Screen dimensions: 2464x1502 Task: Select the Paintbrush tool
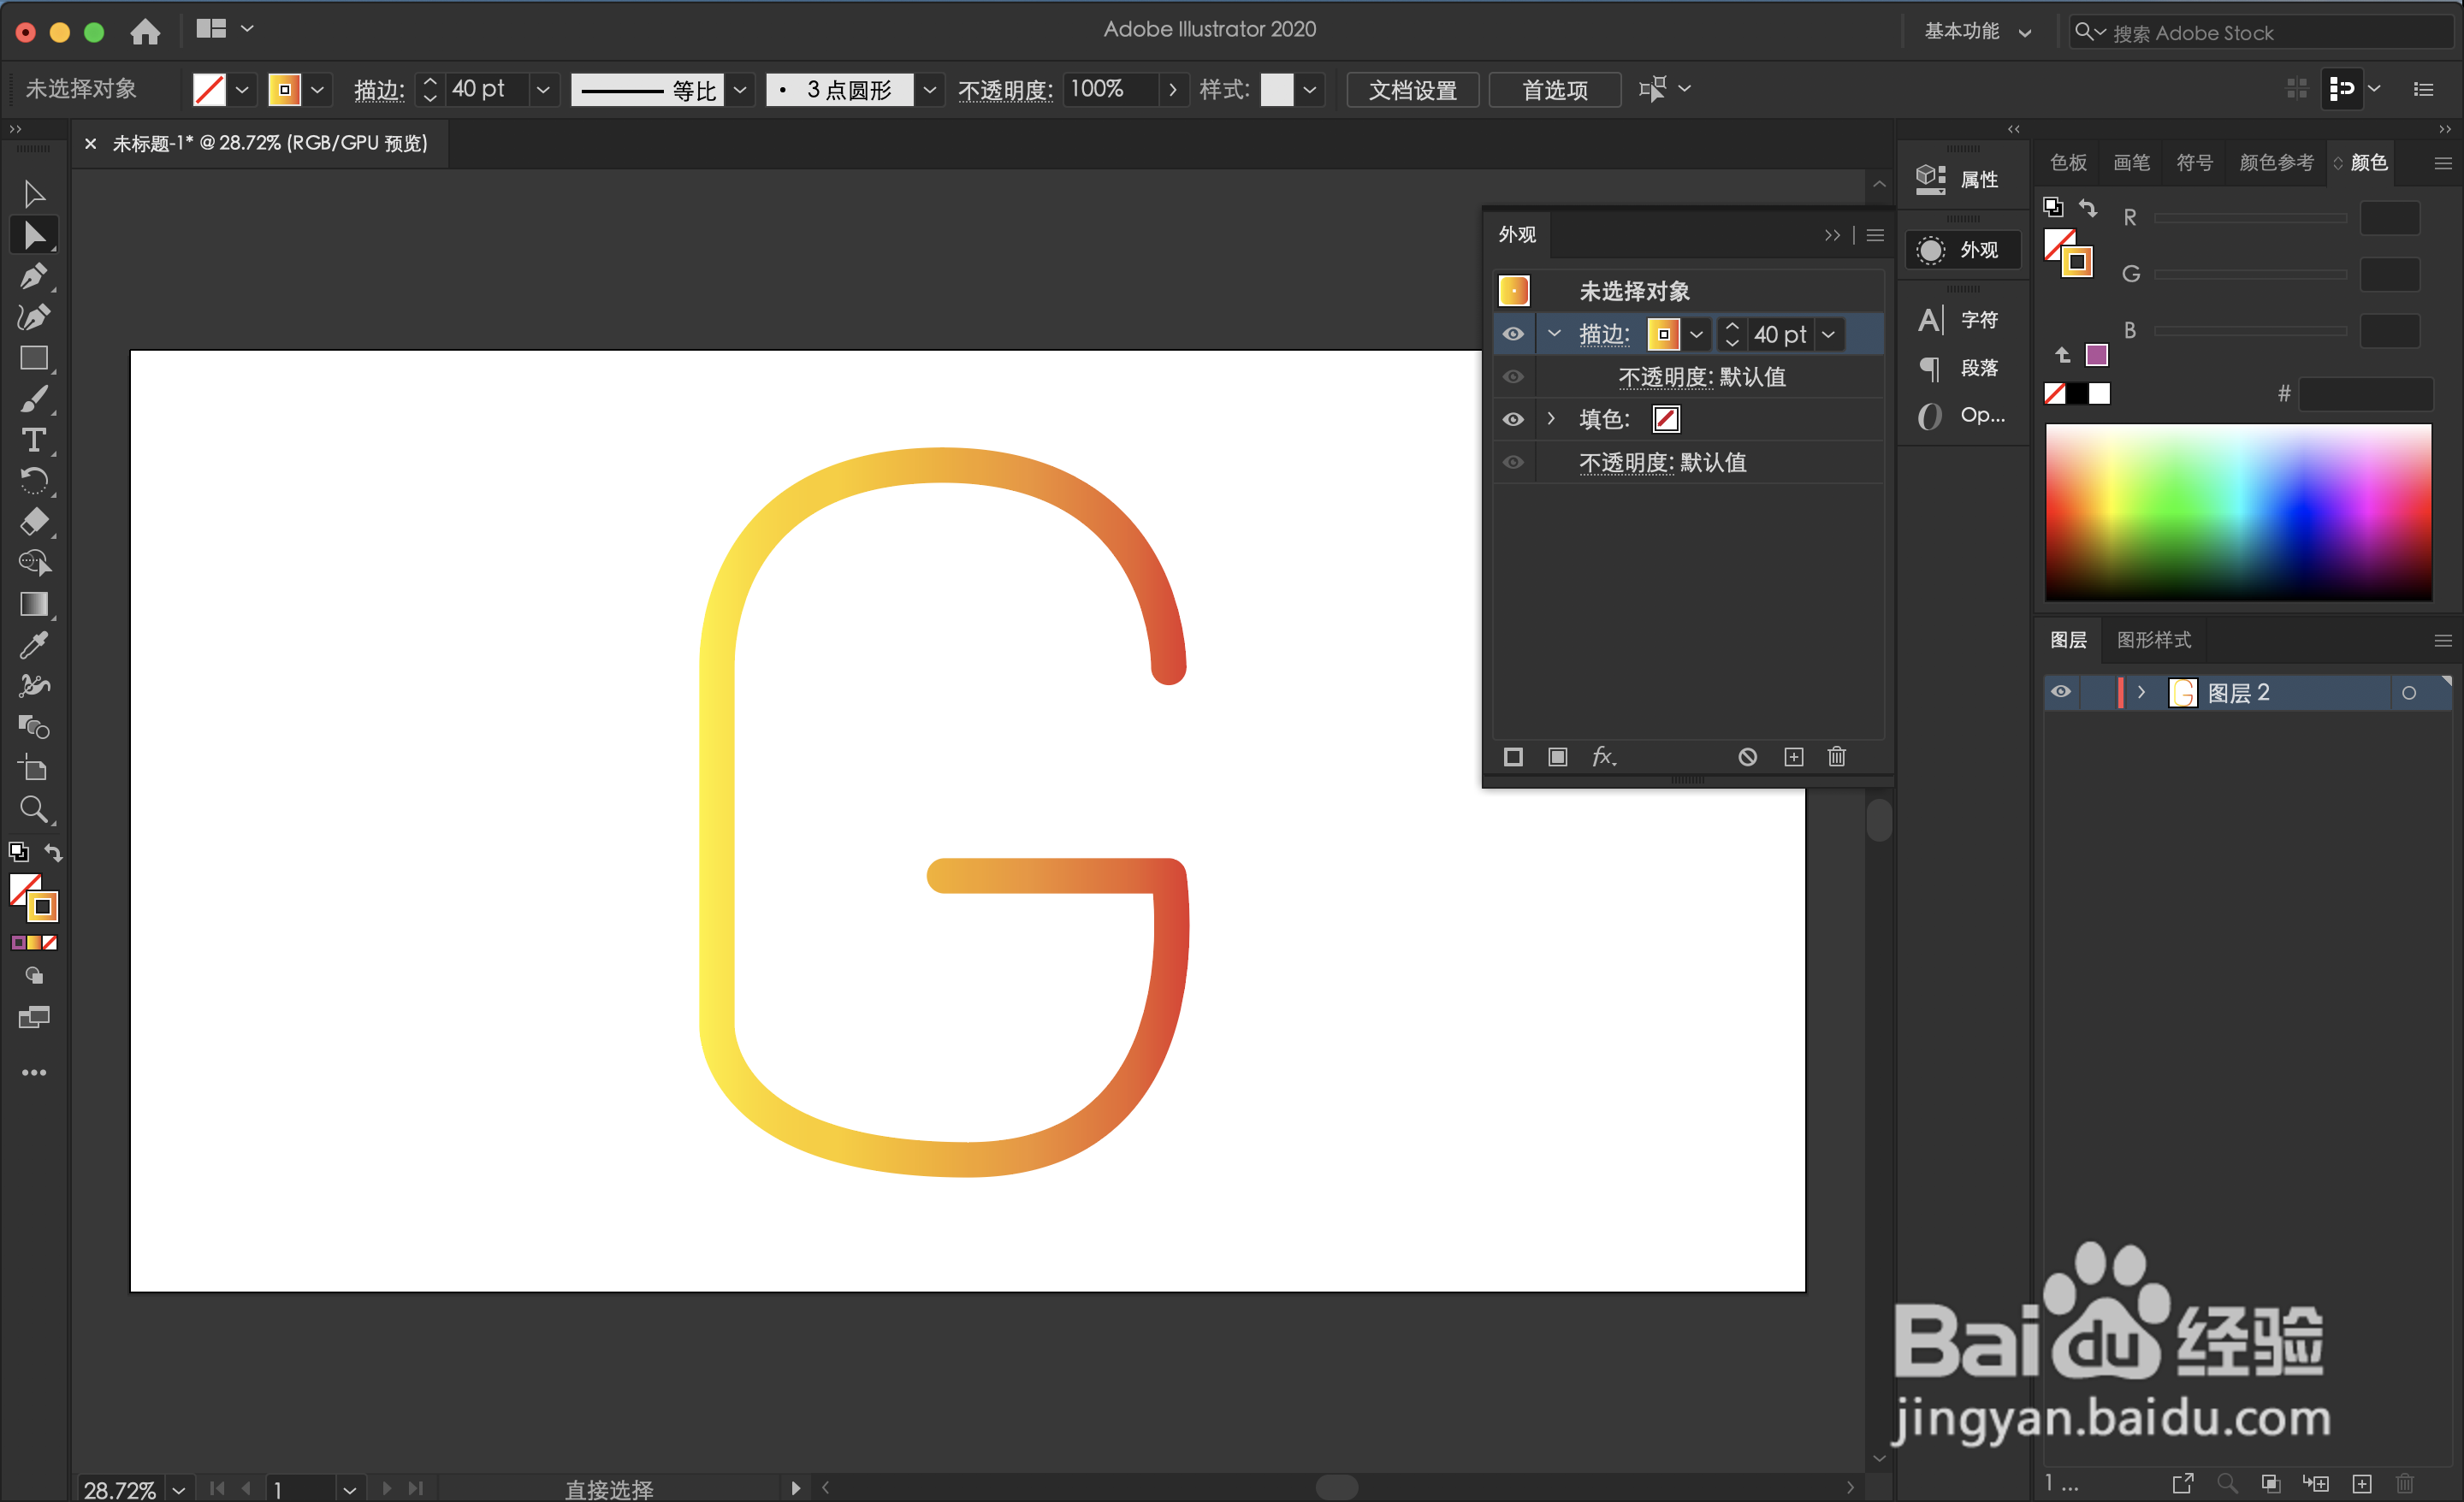click(34, 399)
